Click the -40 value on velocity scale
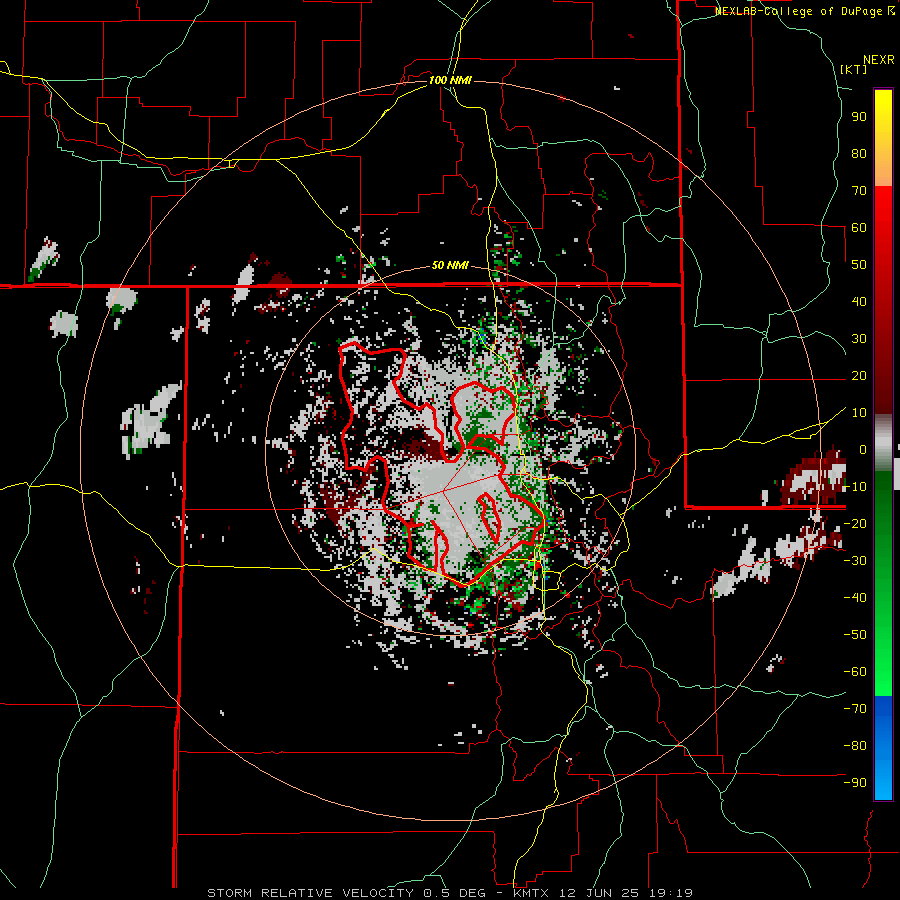Viewport: 900px width, 900px height. point(855,598)
